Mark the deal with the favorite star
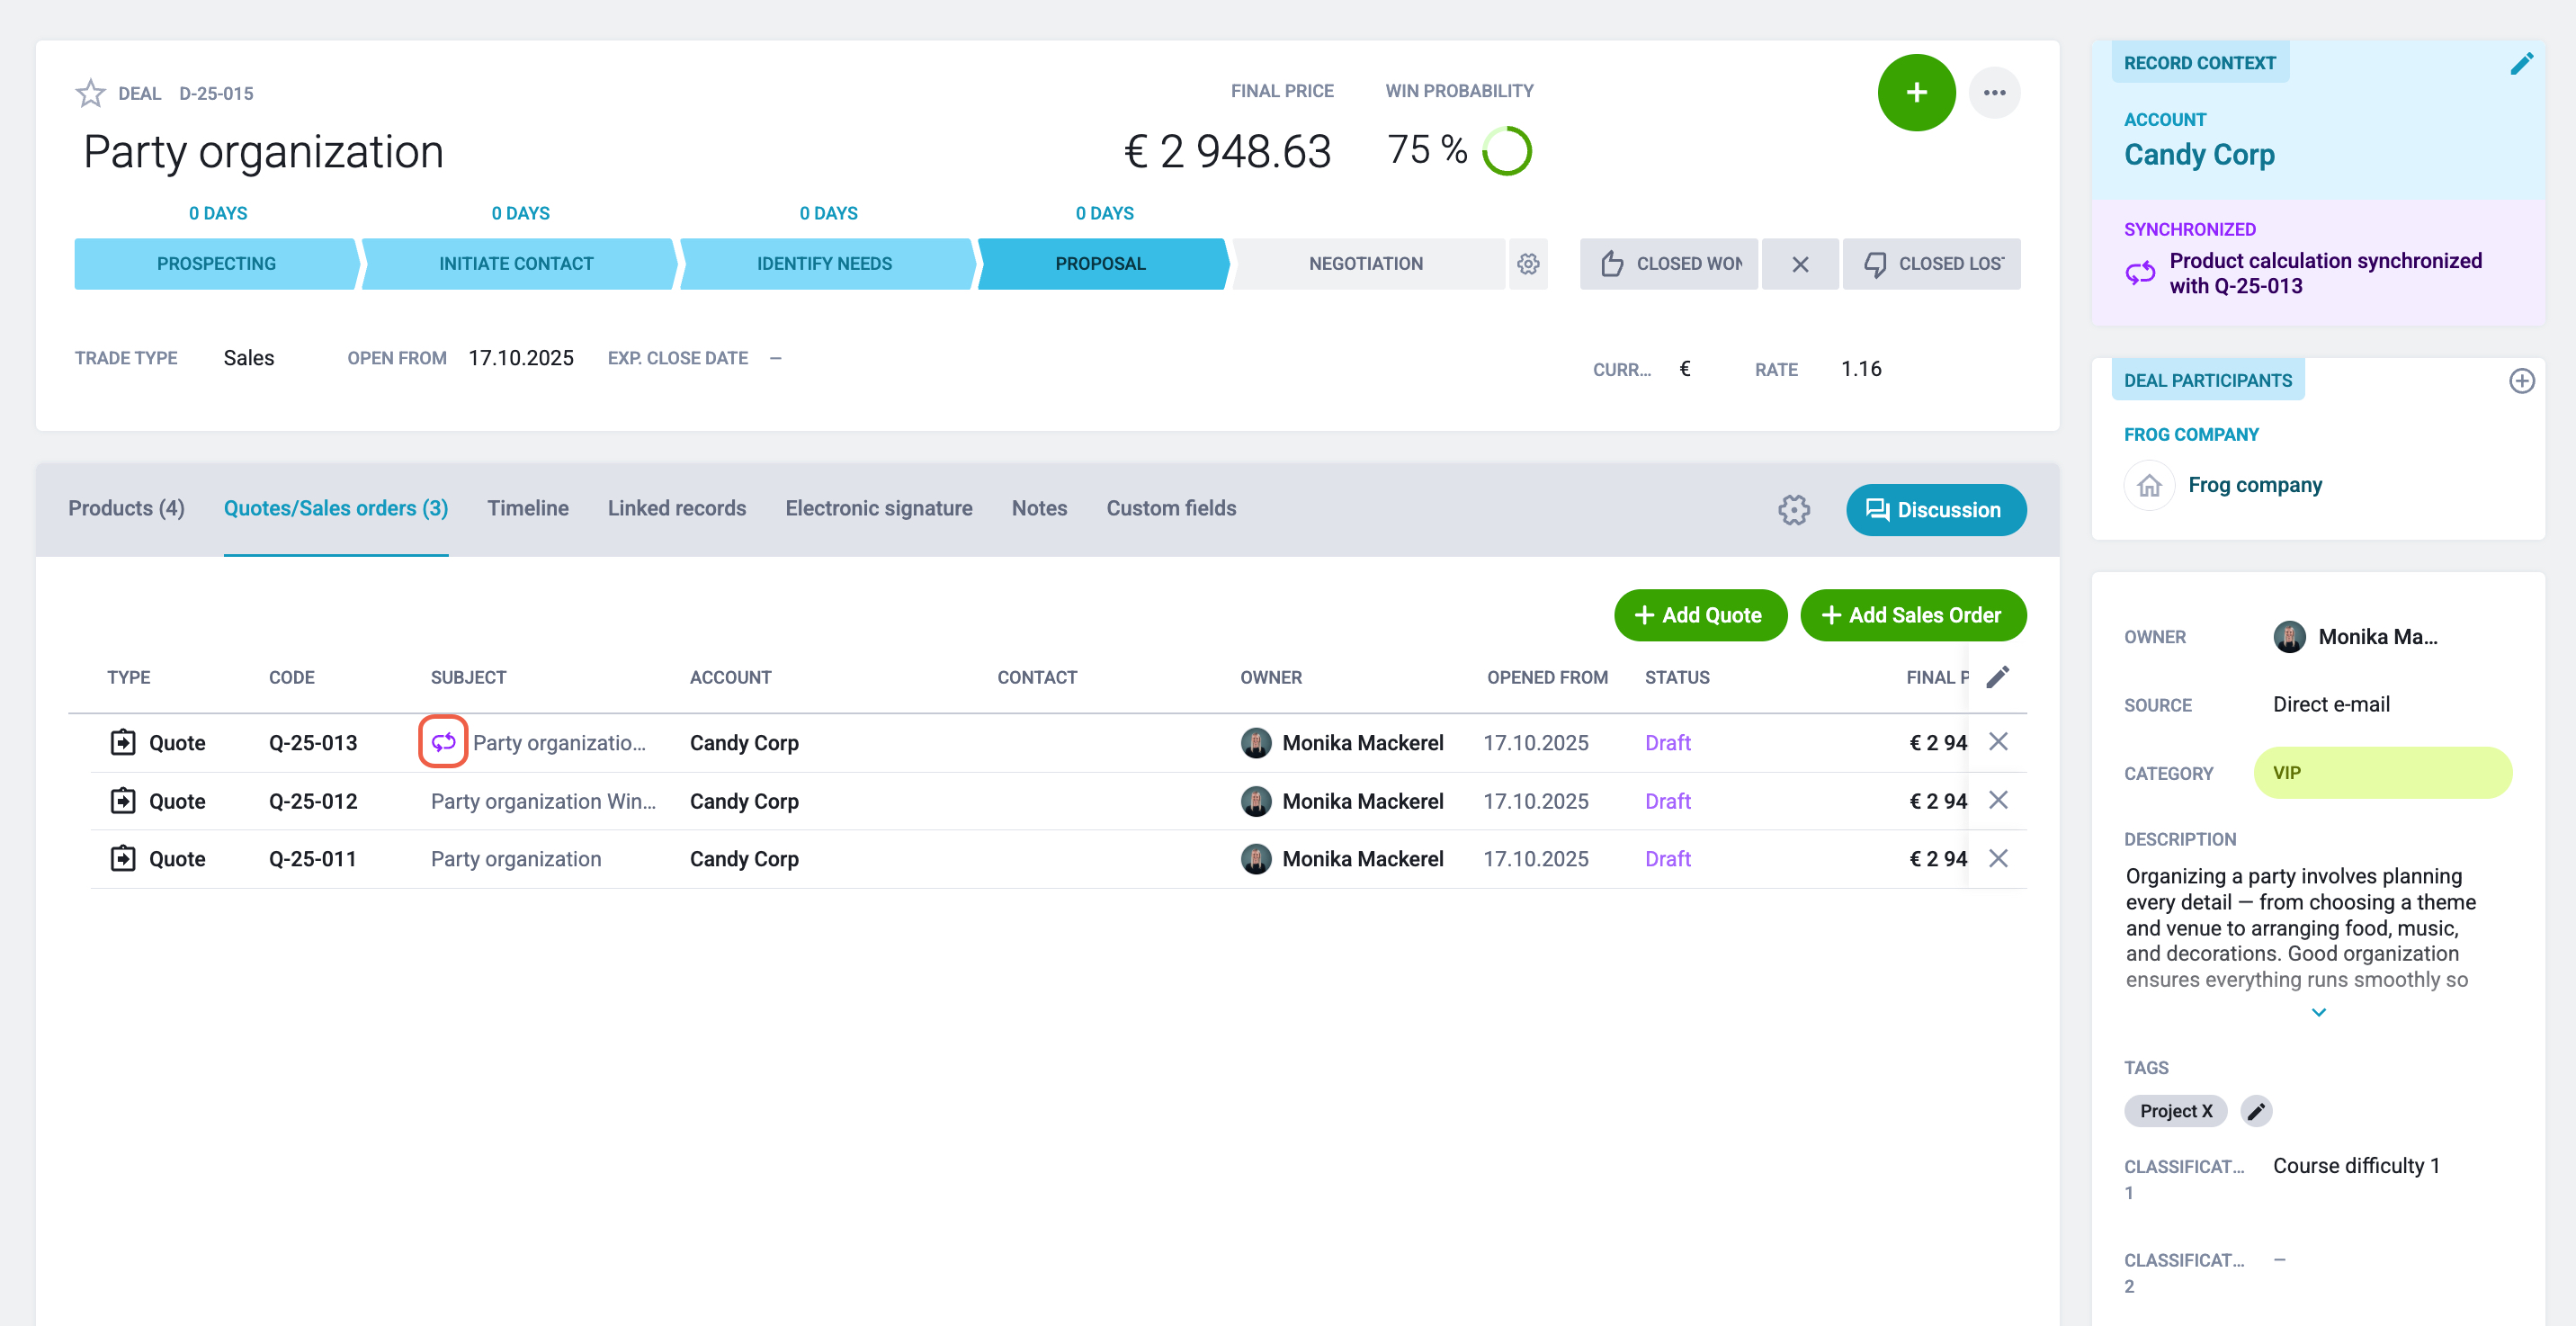This screenshot has width=2576, height=1326. [90, 93]
